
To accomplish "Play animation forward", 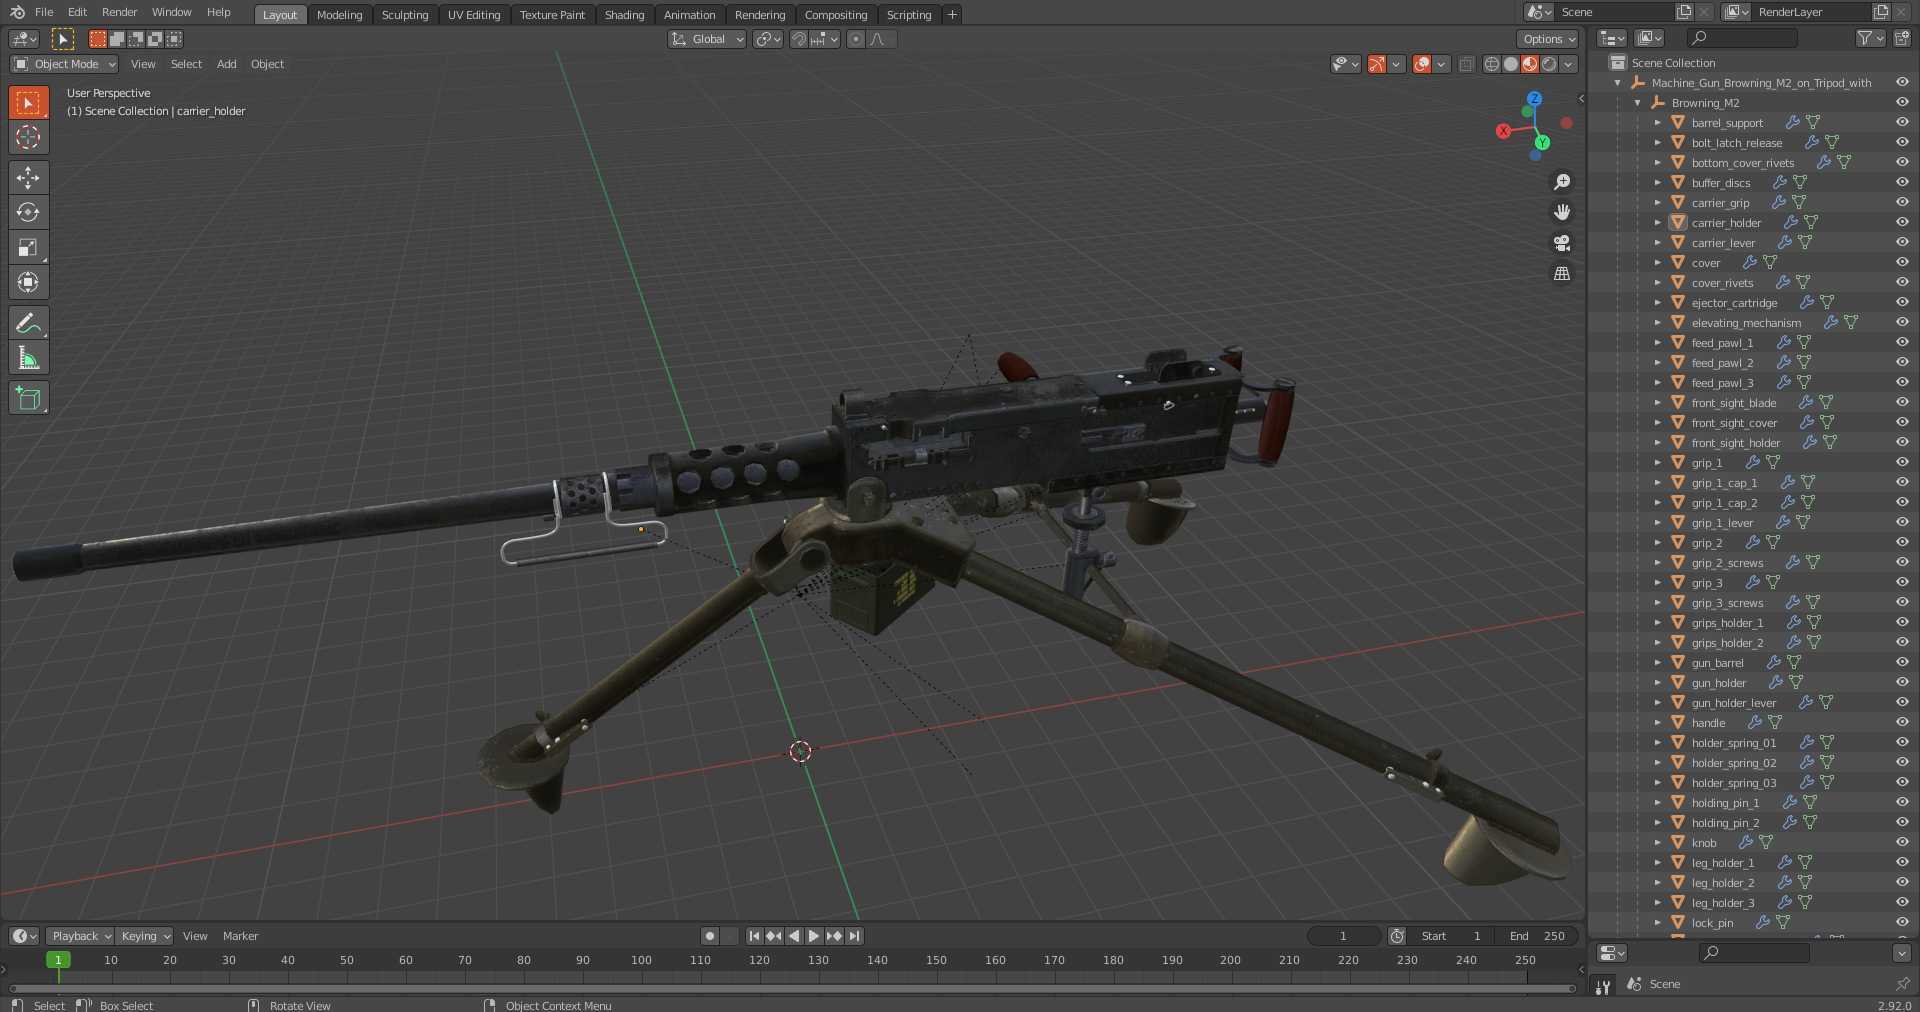I will 814,936.
